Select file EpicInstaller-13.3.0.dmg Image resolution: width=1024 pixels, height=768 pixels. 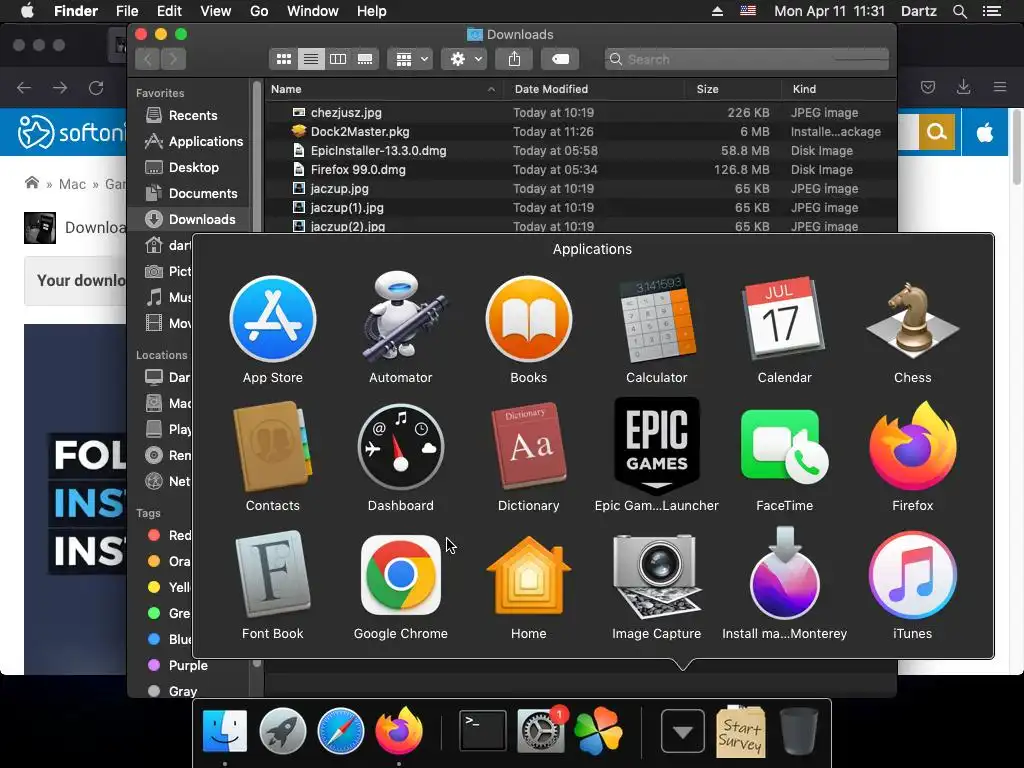[x=580, y=150]
